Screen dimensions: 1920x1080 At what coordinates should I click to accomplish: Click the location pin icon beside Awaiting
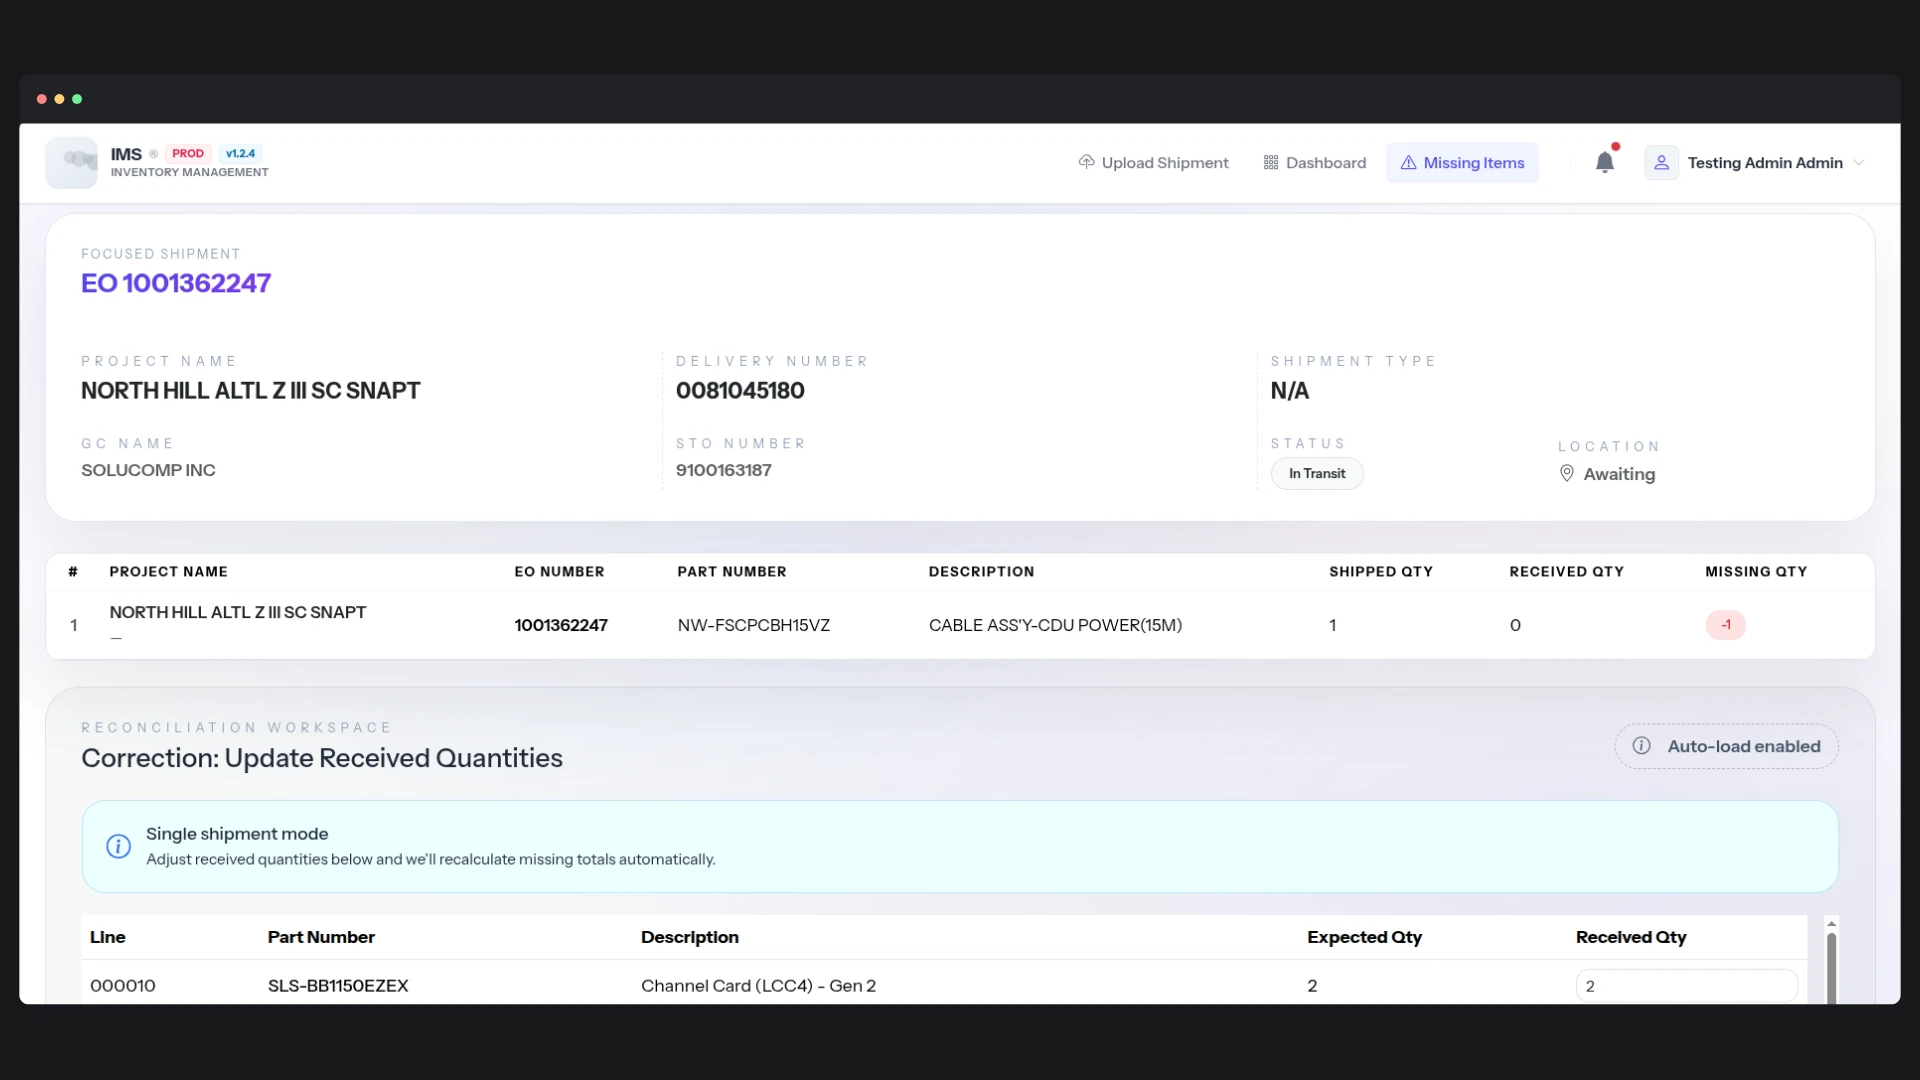(x=1567, y=474)
